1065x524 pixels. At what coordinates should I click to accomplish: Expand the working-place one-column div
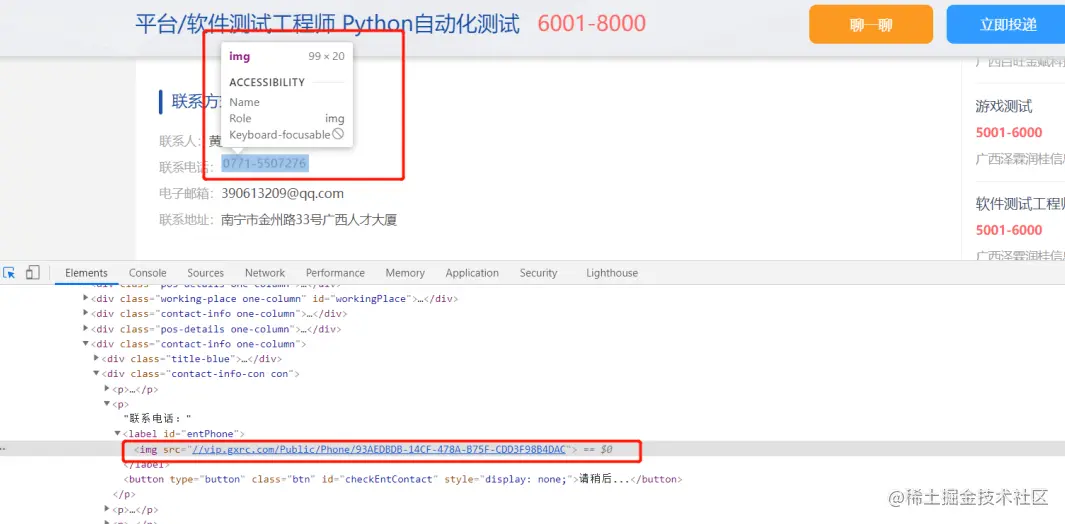coord(86,298)
